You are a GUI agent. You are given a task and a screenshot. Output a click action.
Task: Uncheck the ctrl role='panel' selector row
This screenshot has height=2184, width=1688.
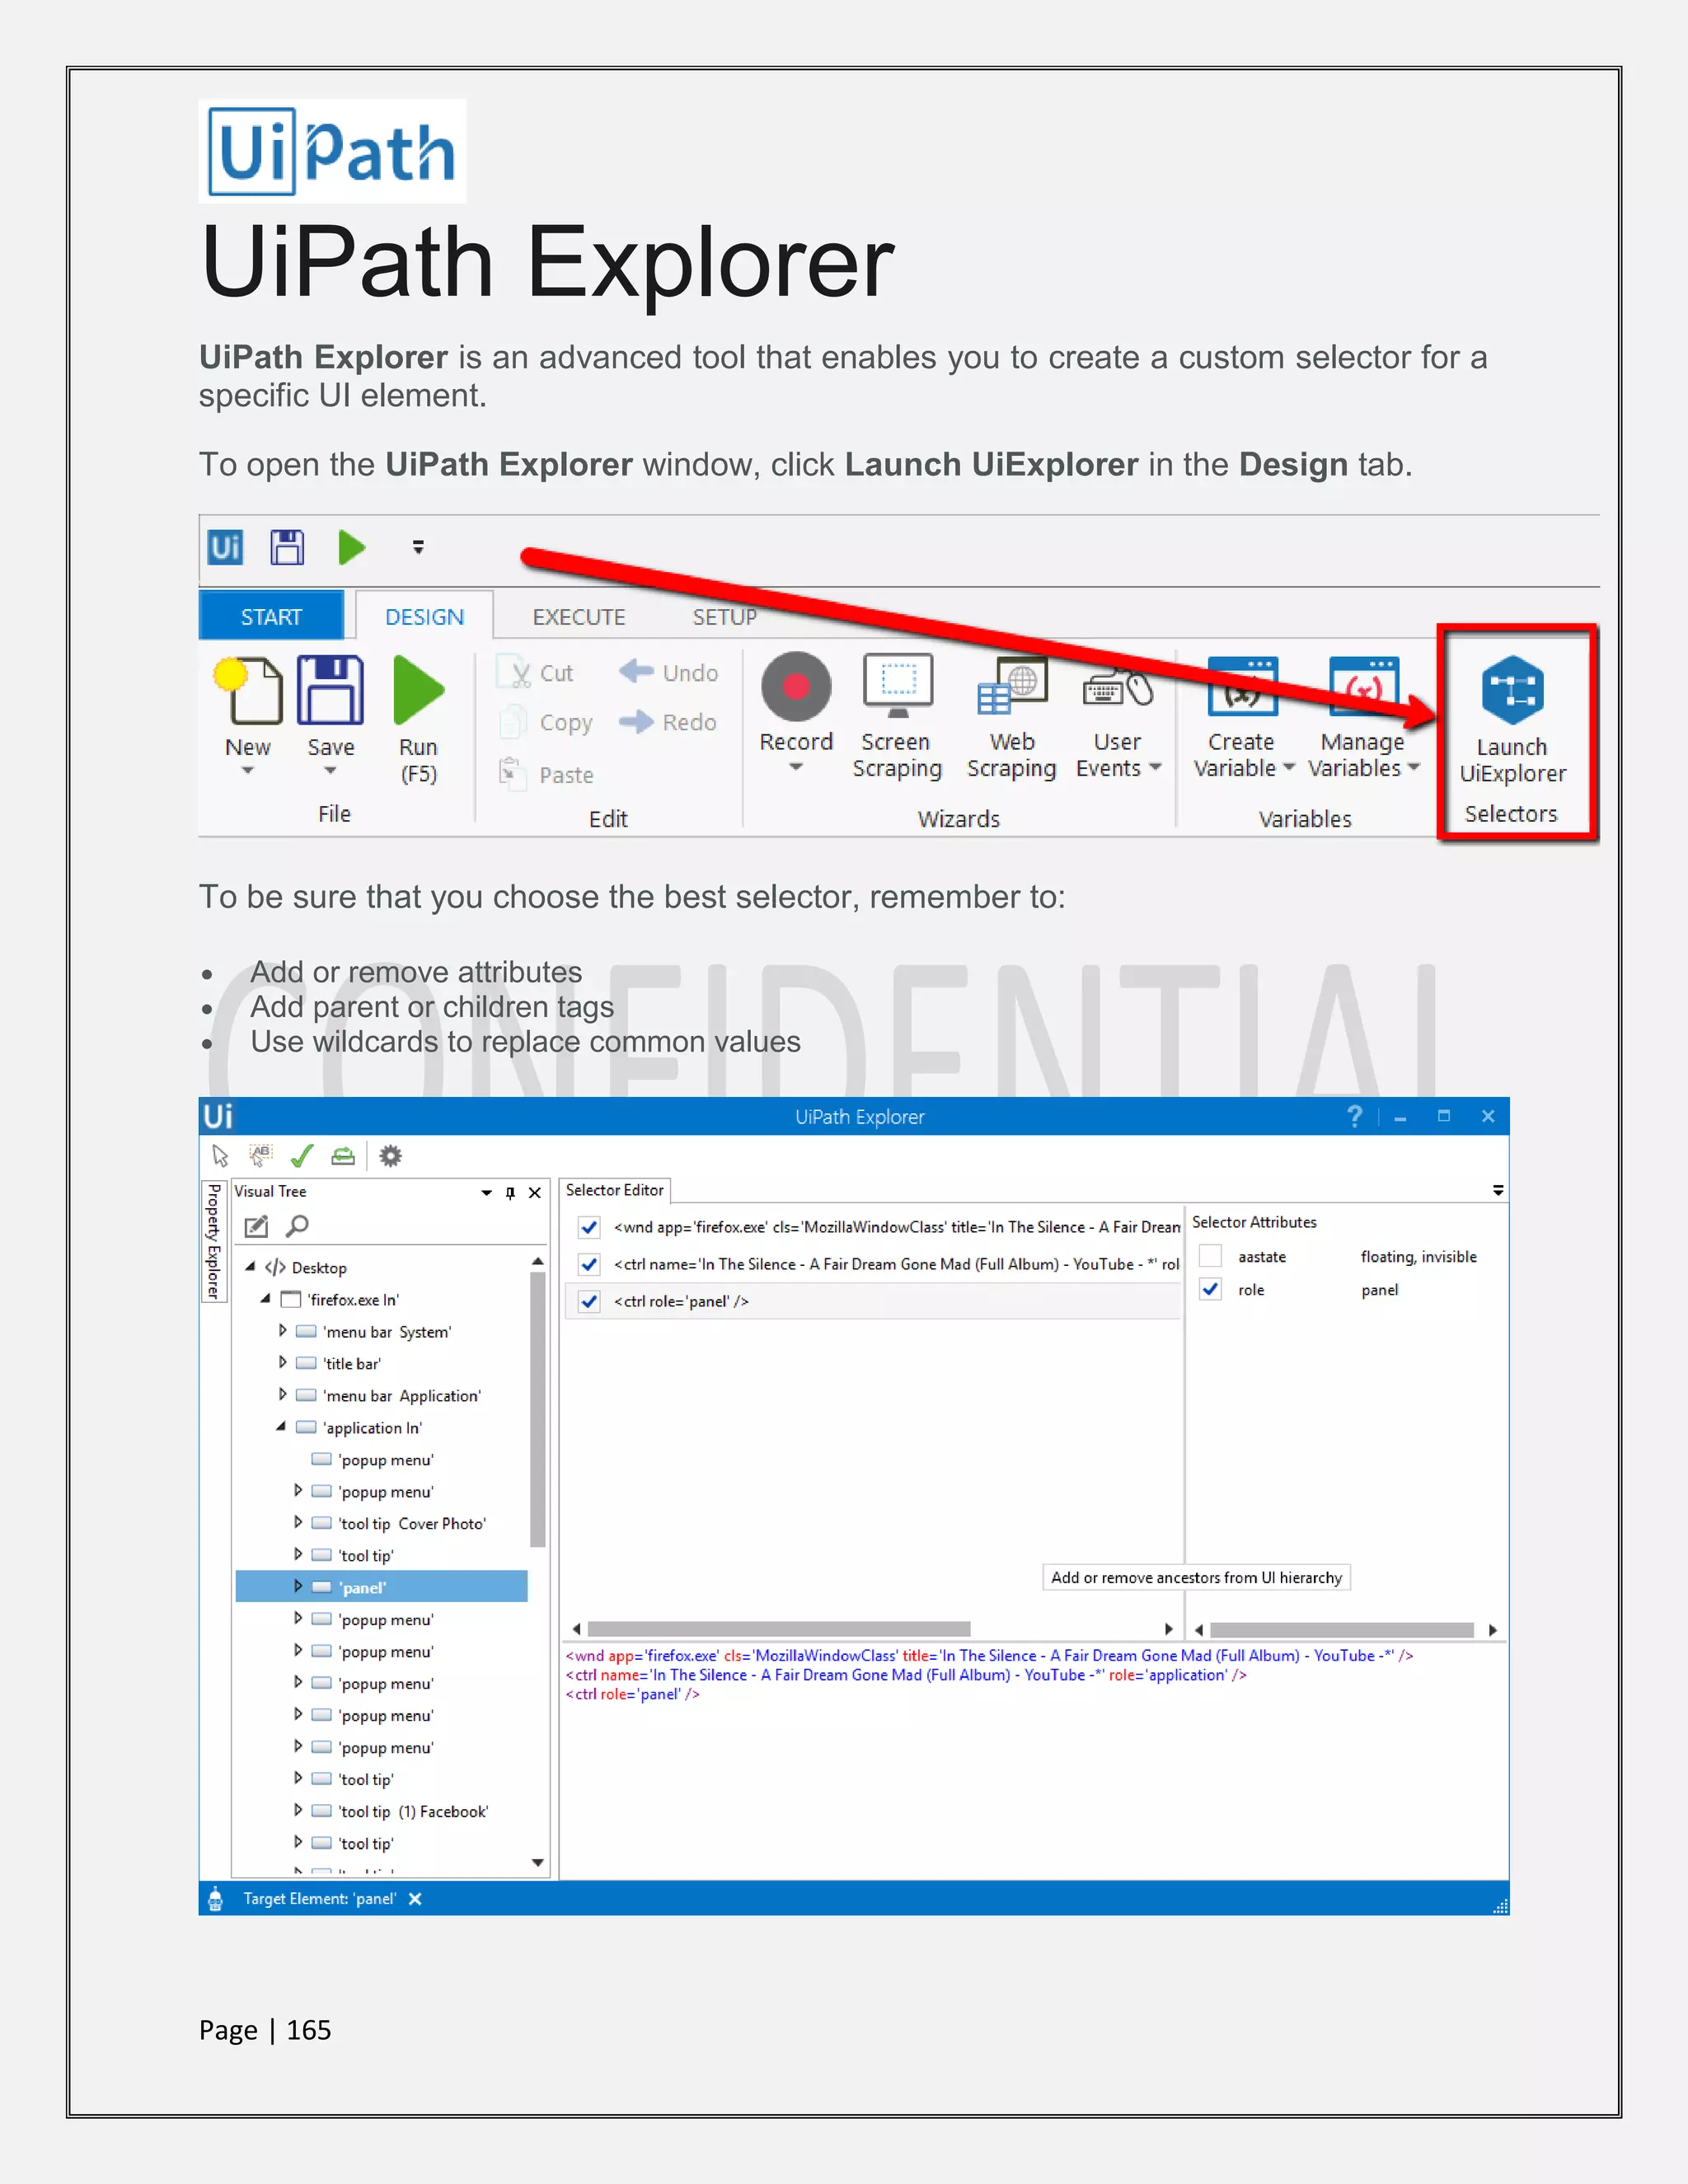pyautogui.click(x=589, y=1301)
